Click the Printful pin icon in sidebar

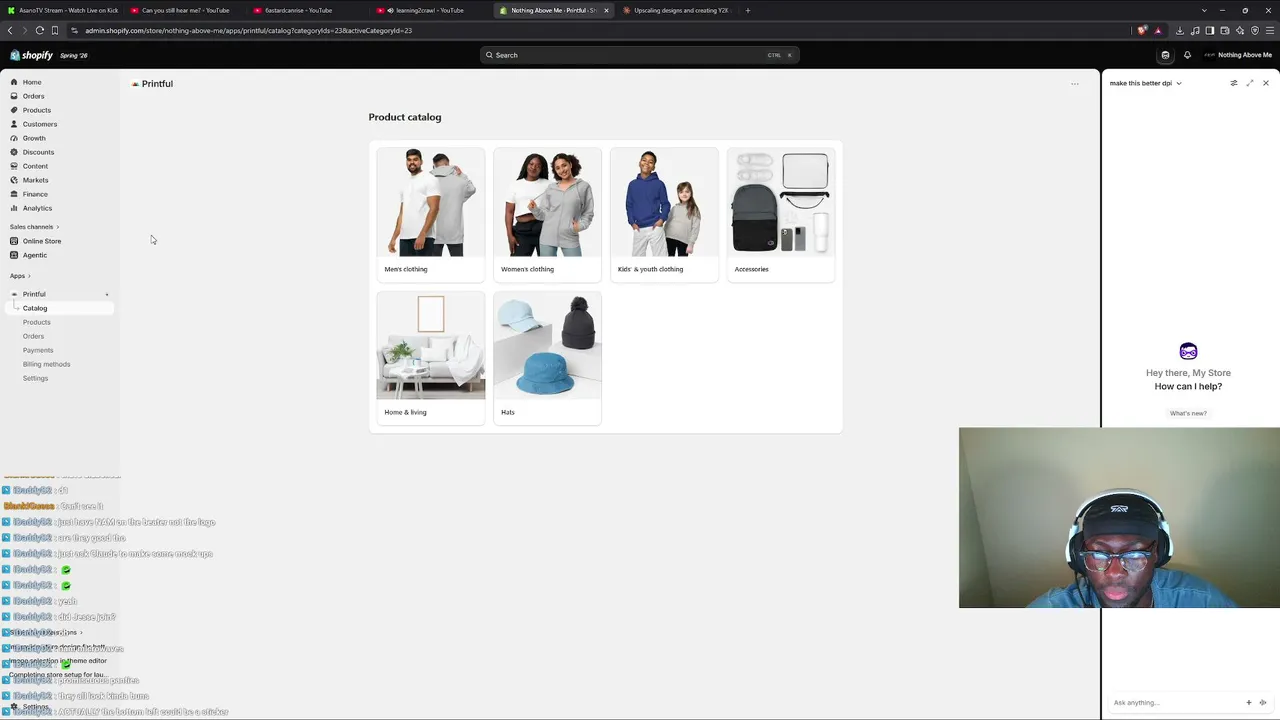click(x=107, y=294)
